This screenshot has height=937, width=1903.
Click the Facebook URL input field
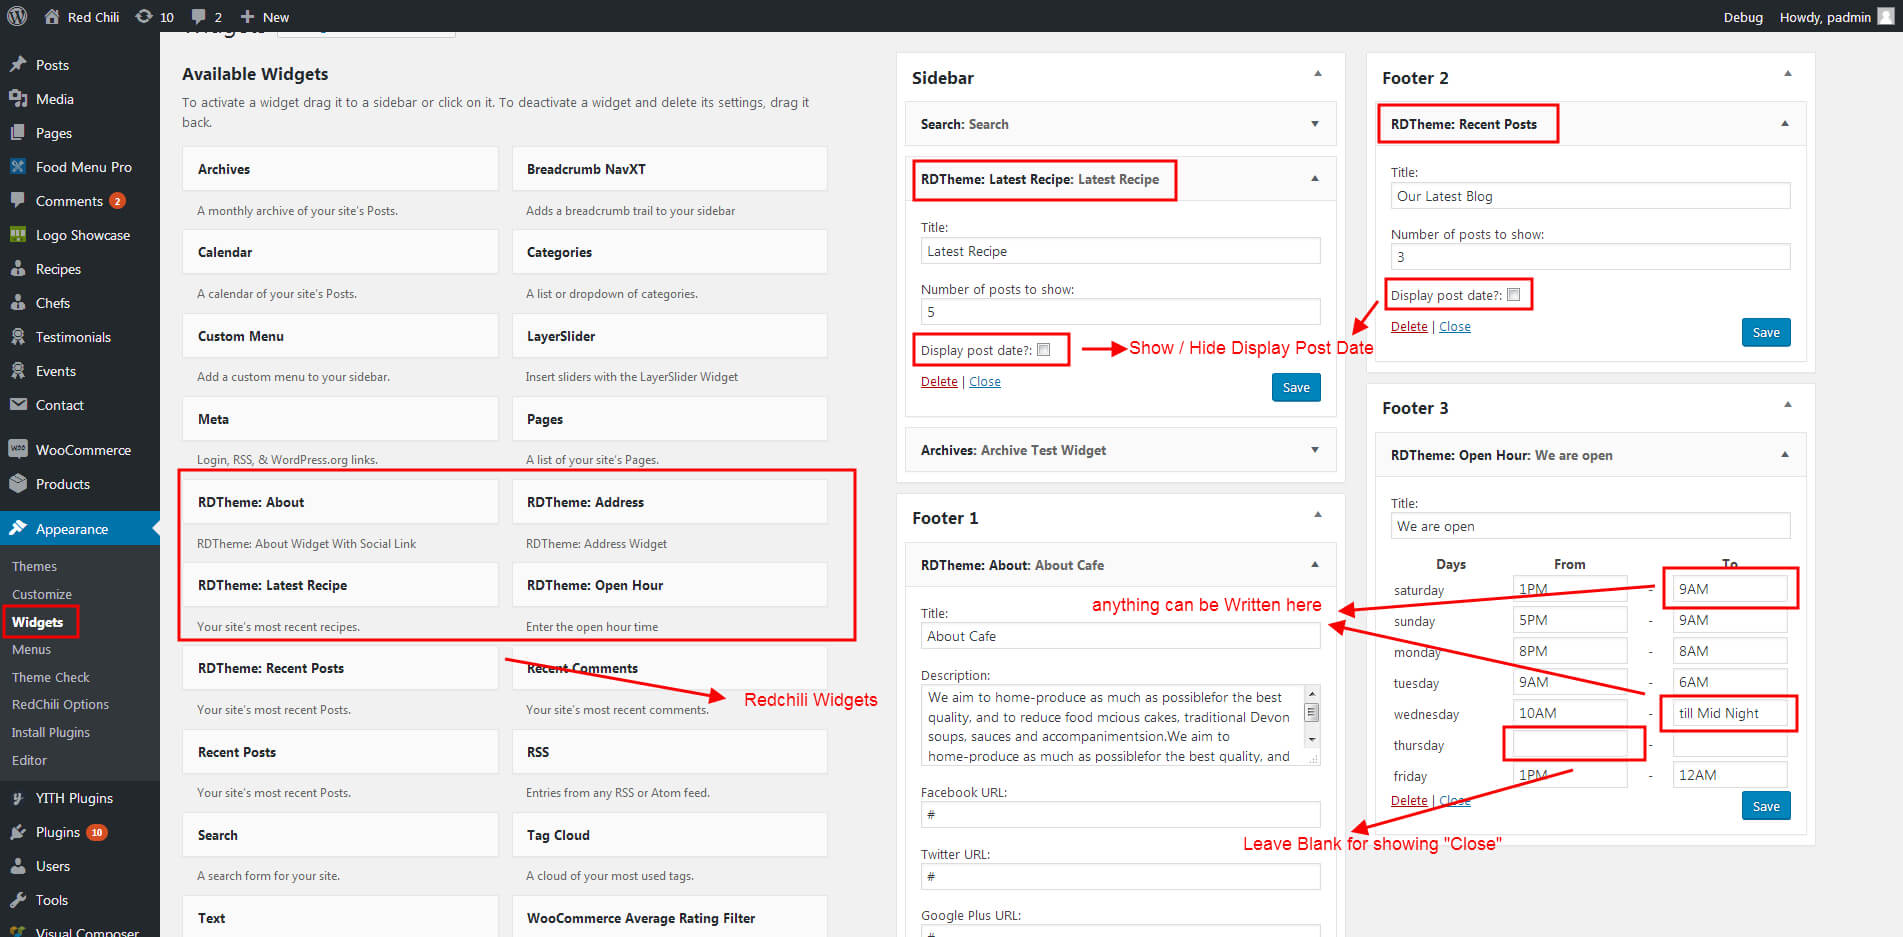coord(1120,814)
